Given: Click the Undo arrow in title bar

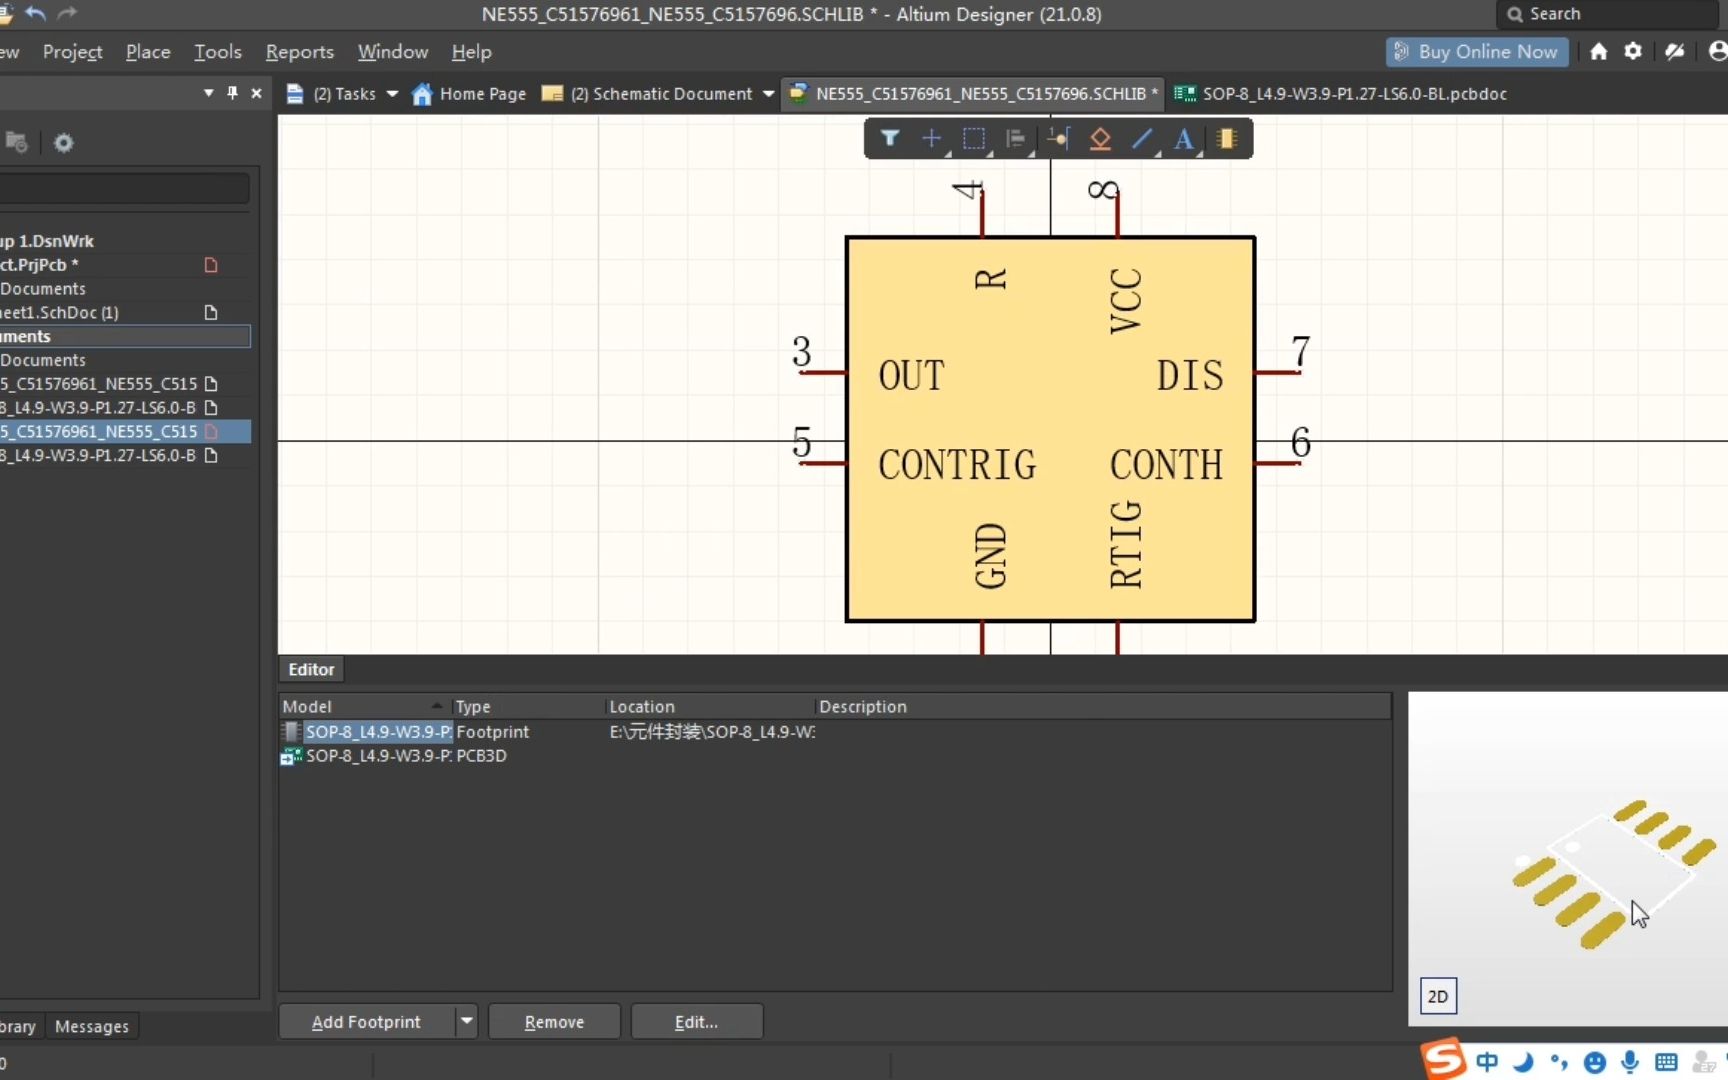Looking at the screenshot, I should [x=35, y=13].
